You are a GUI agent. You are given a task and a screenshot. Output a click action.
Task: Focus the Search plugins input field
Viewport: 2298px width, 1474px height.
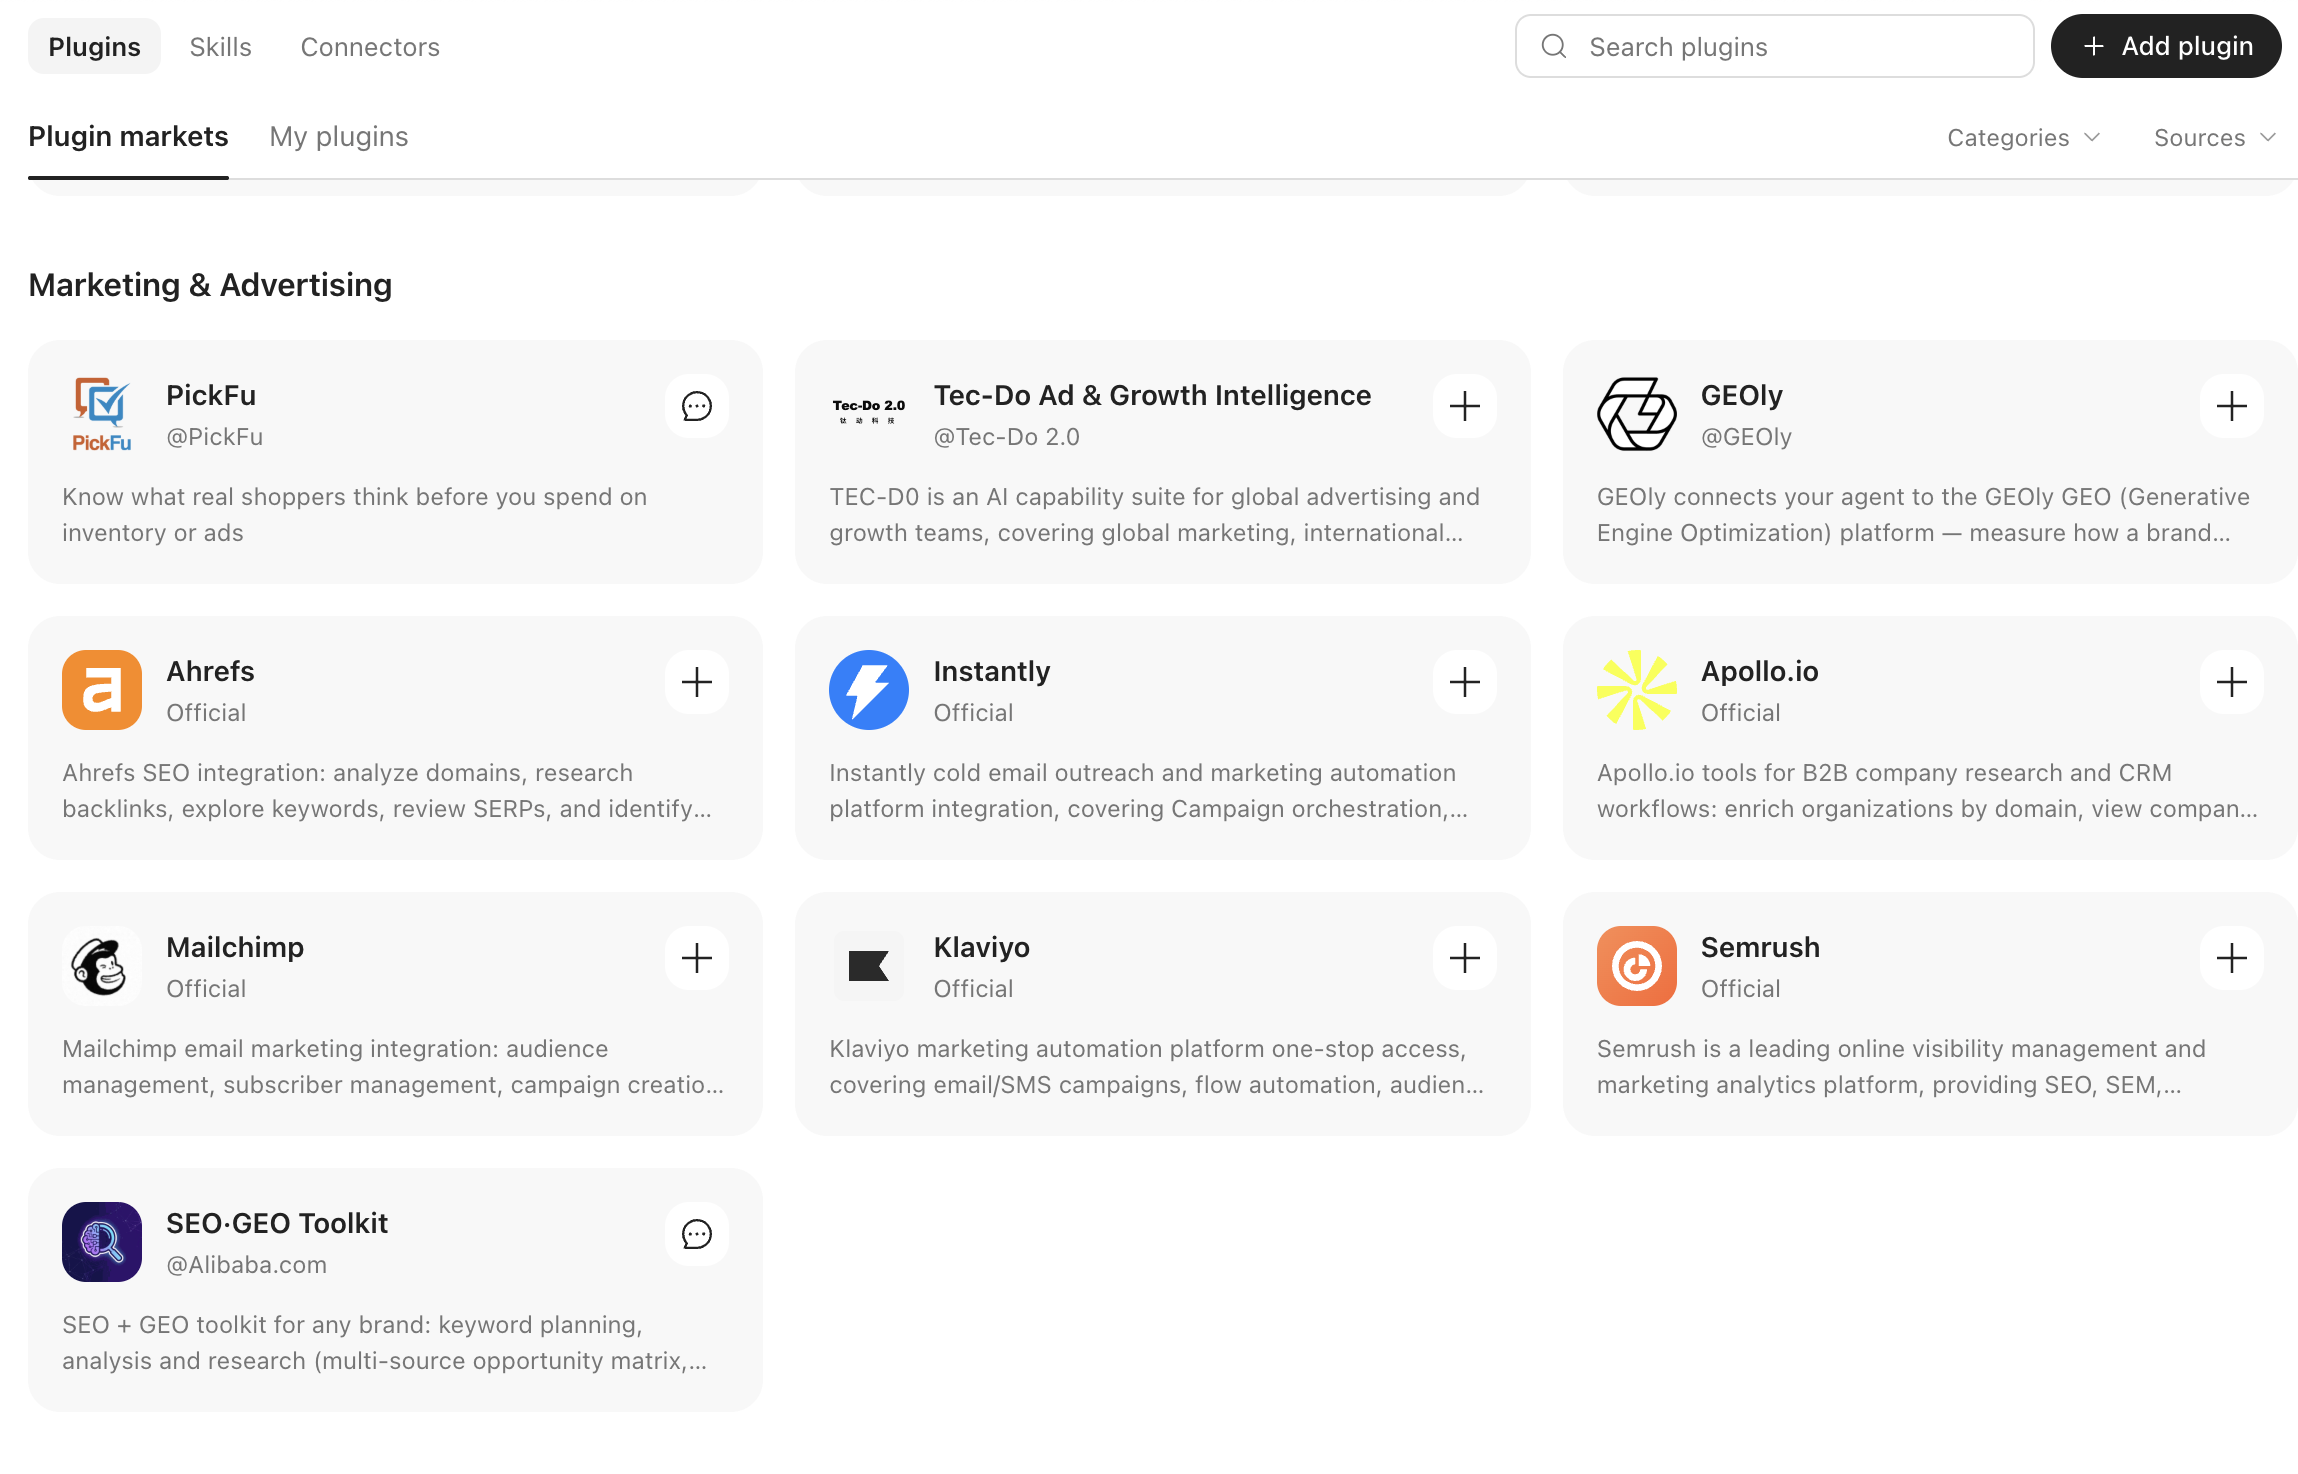(1774, 46)
